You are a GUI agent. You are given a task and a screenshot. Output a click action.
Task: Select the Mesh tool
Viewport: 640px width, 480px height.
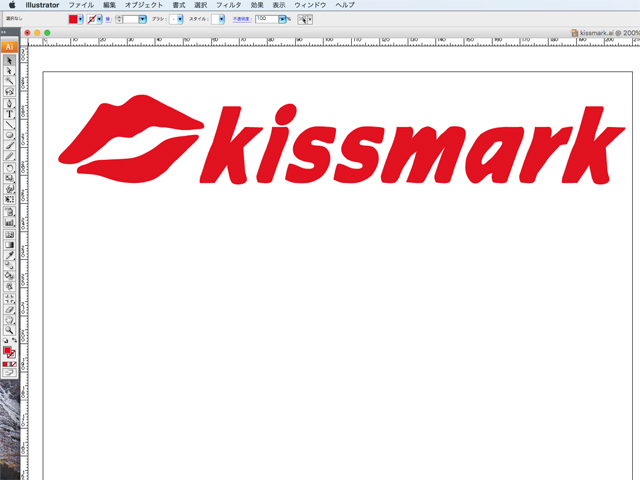click(9, 235)
